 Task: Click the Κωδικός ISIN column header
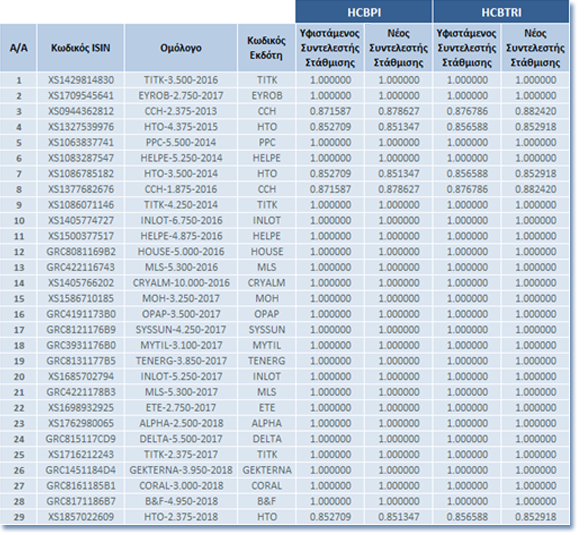click(x=81, y=48)
